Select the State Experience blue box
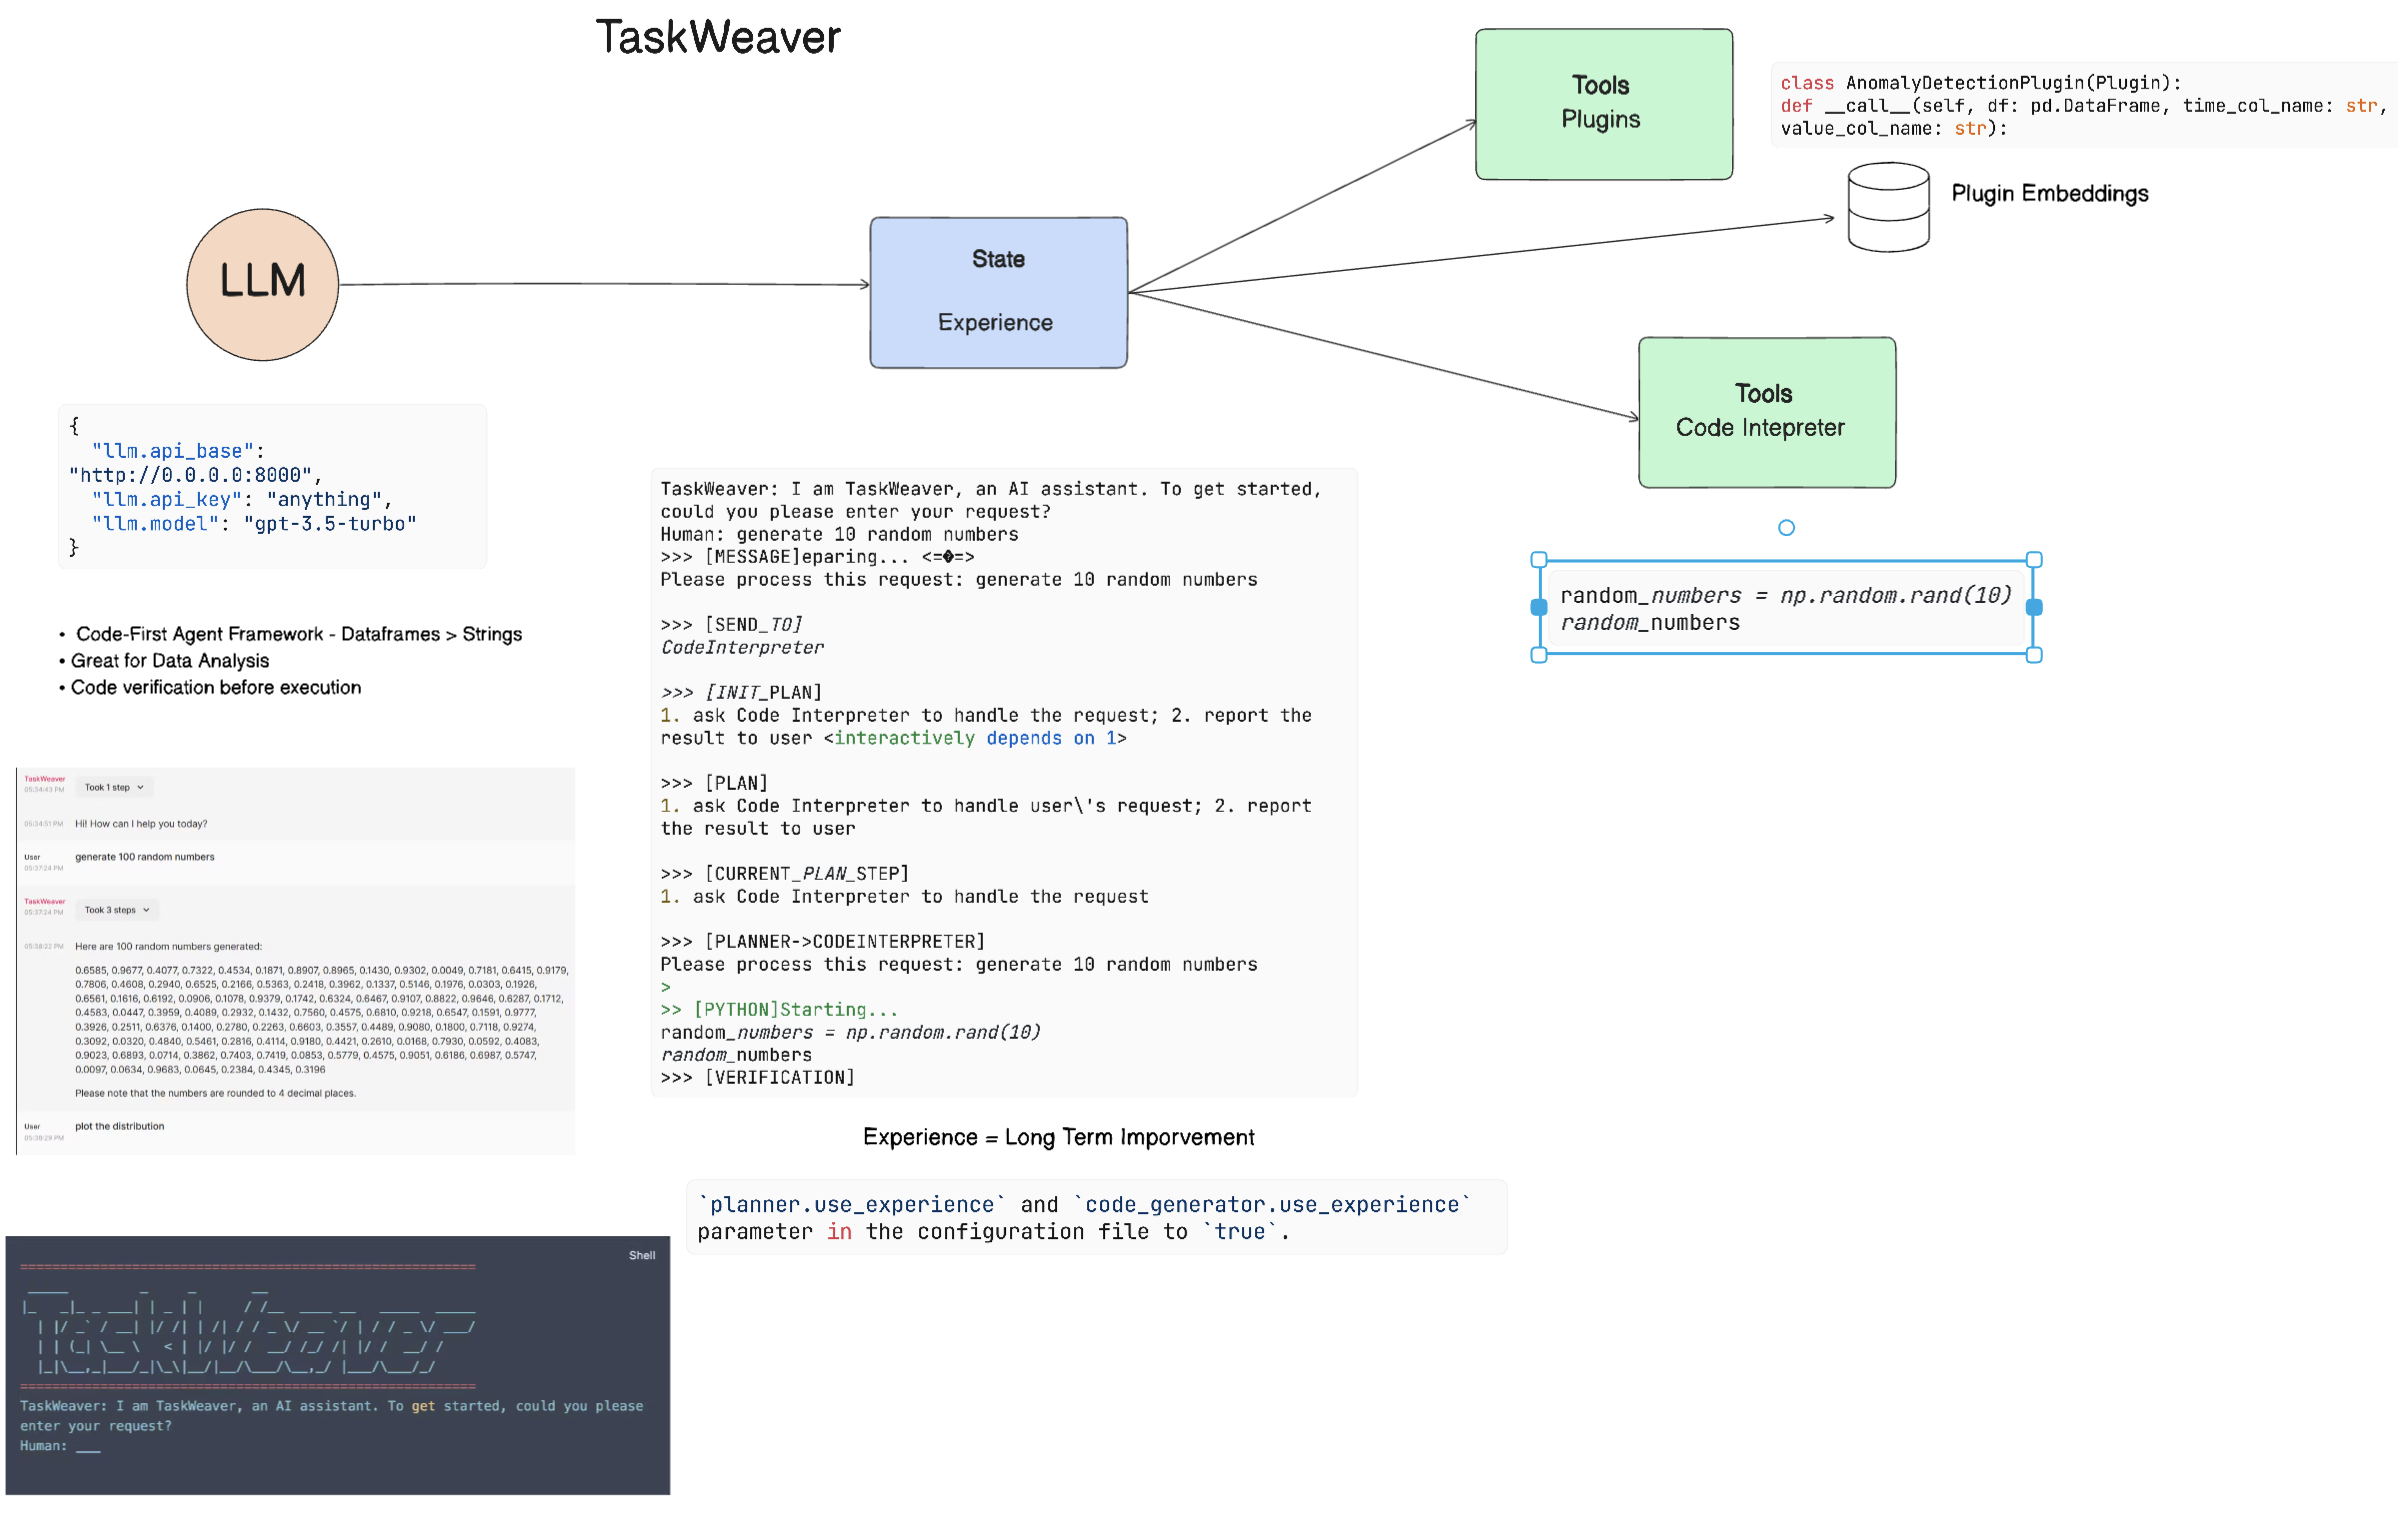2398x1522 pixels. 998,292
